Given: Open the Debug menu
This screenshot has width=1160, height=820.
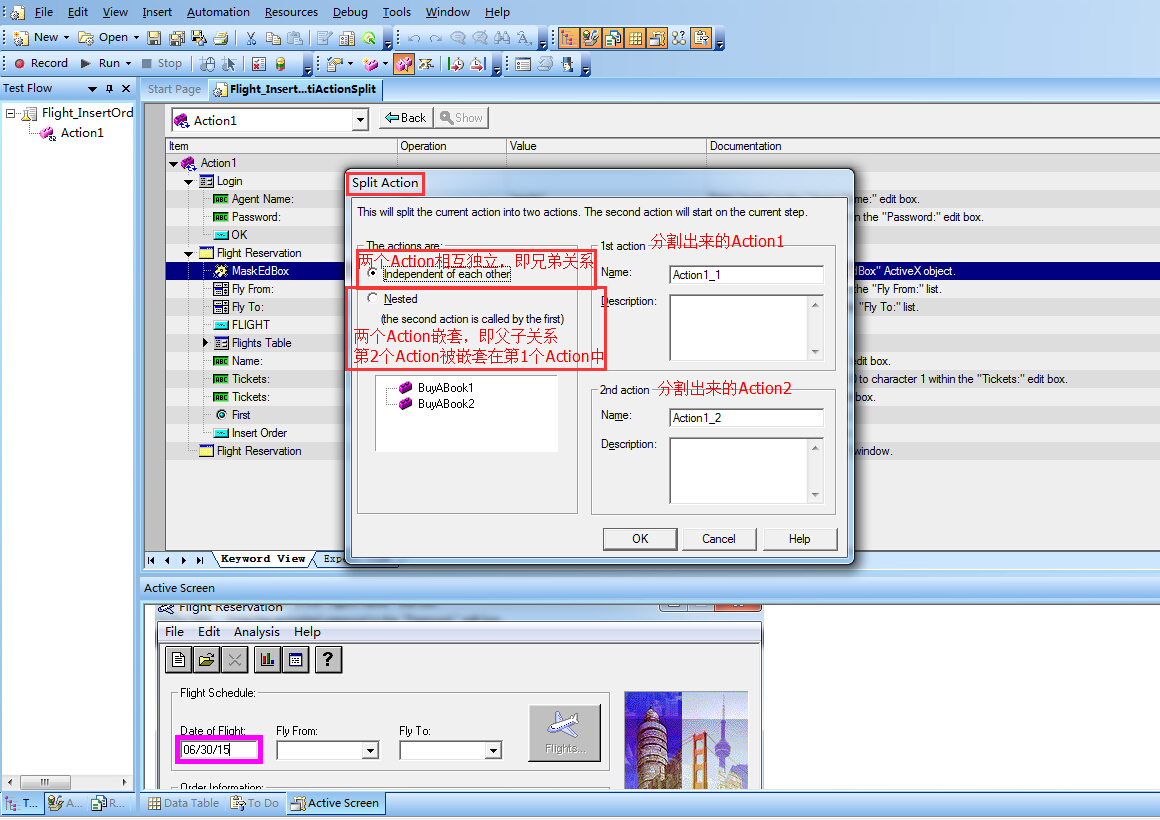Looking at the screenshot, I should (350, 12).
